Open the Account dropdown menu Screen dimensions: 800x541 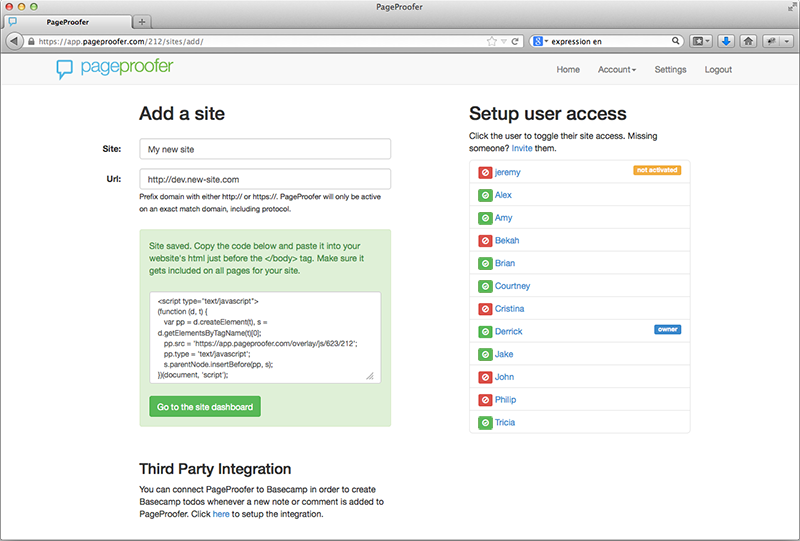(617, 70)
